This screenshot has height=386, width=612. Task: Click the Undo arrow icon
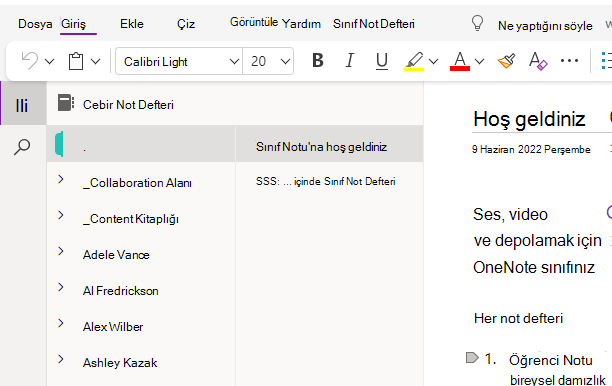[x=30, y=61]
